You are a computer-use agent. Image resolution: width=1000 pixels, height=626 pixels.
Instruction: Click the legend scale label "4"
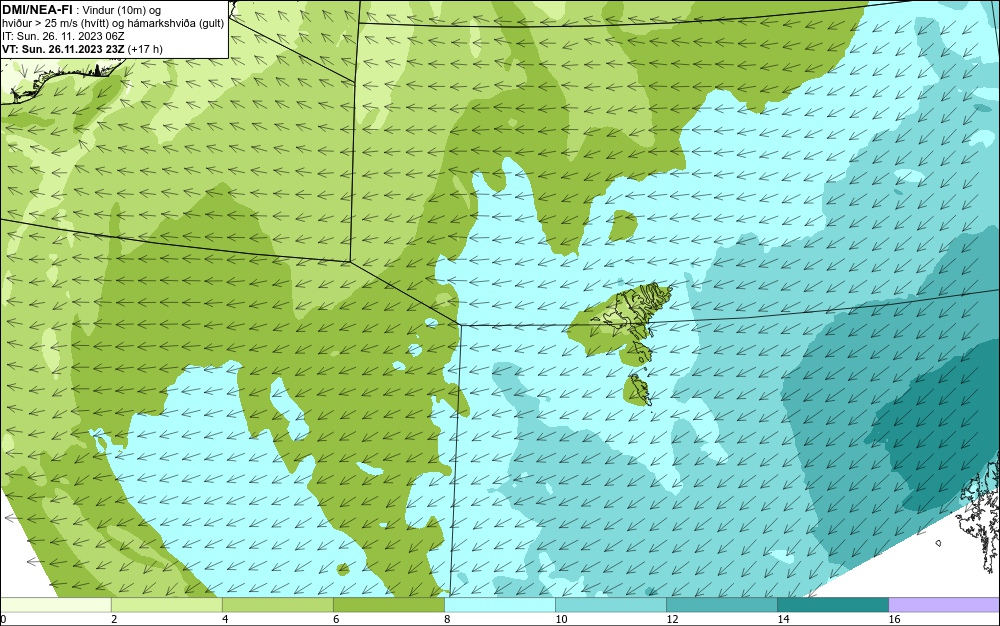click(x=225, y=619)
